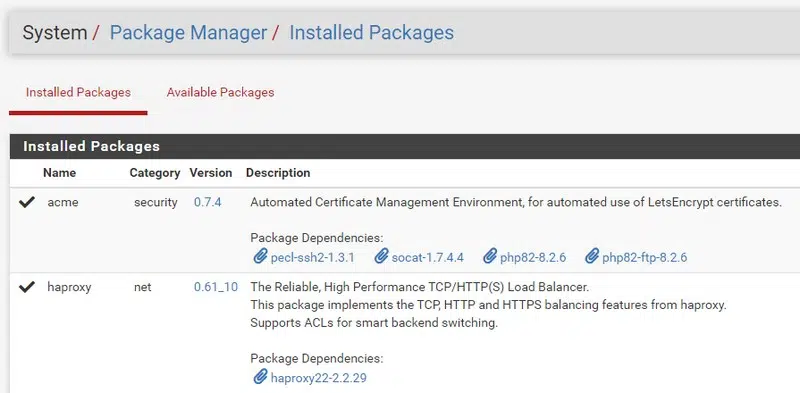Click paperclip icon next to haproxy22-2.2.29
Viewport: 800px width, 393px height.
click(260, 377)
